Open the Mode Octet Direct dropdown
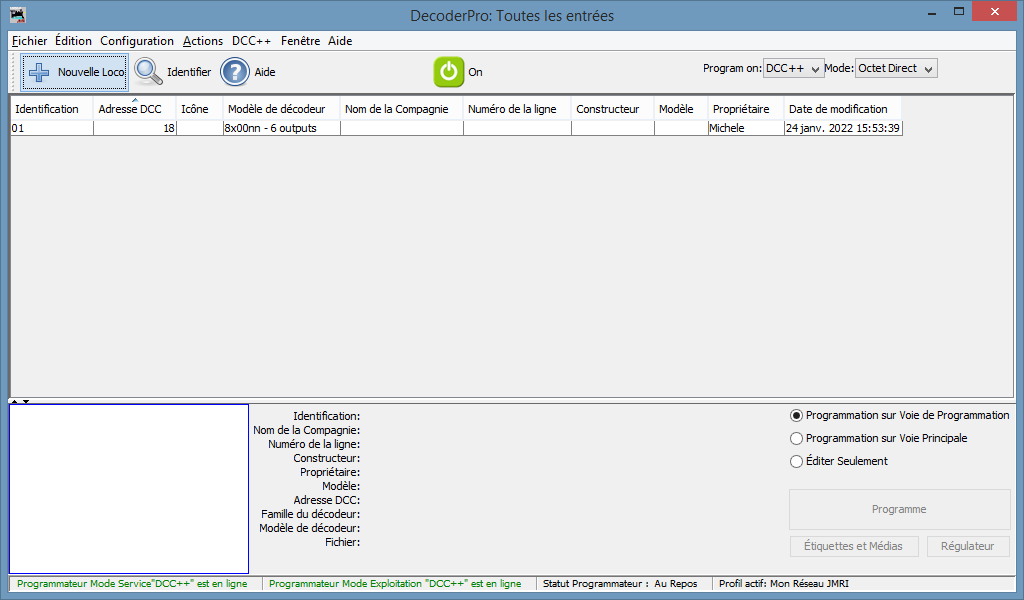 [x=896, y=68]
